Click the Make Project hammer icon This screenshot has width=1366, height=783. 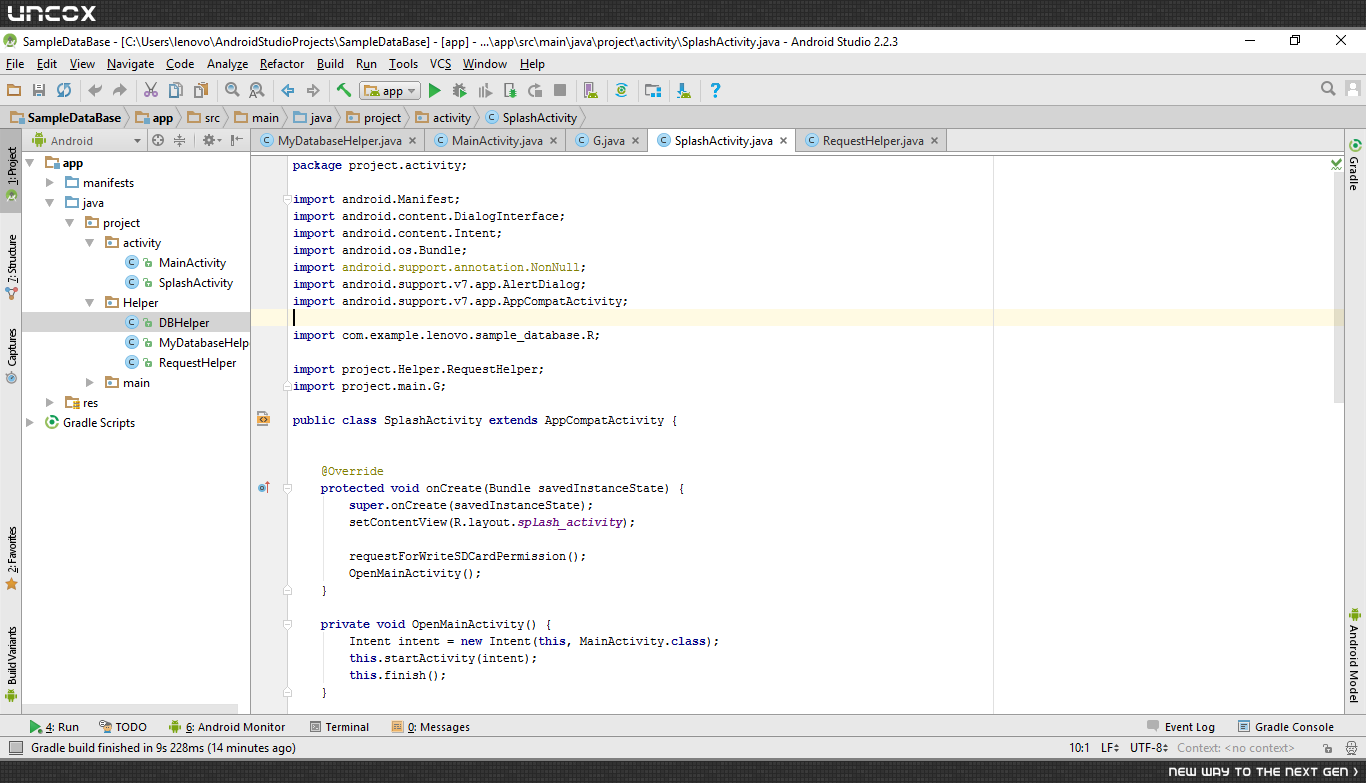coord(344,90)
